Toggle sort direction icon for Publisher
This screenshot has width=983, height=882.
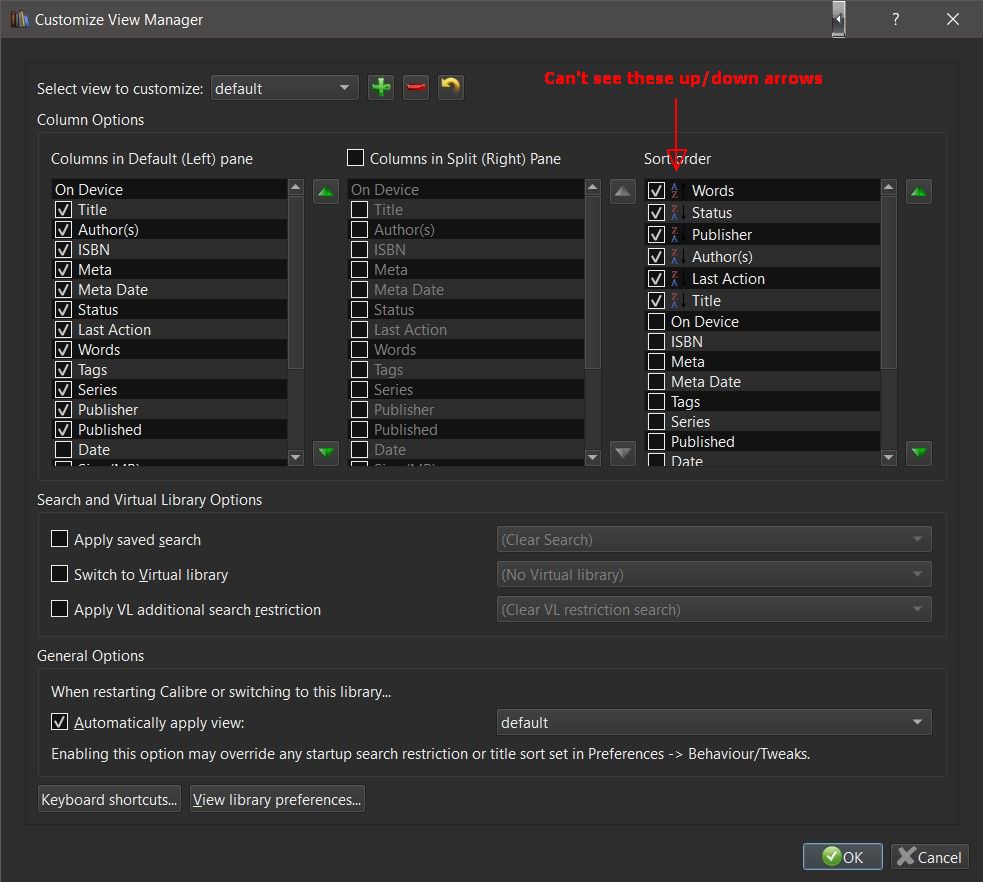676,234
